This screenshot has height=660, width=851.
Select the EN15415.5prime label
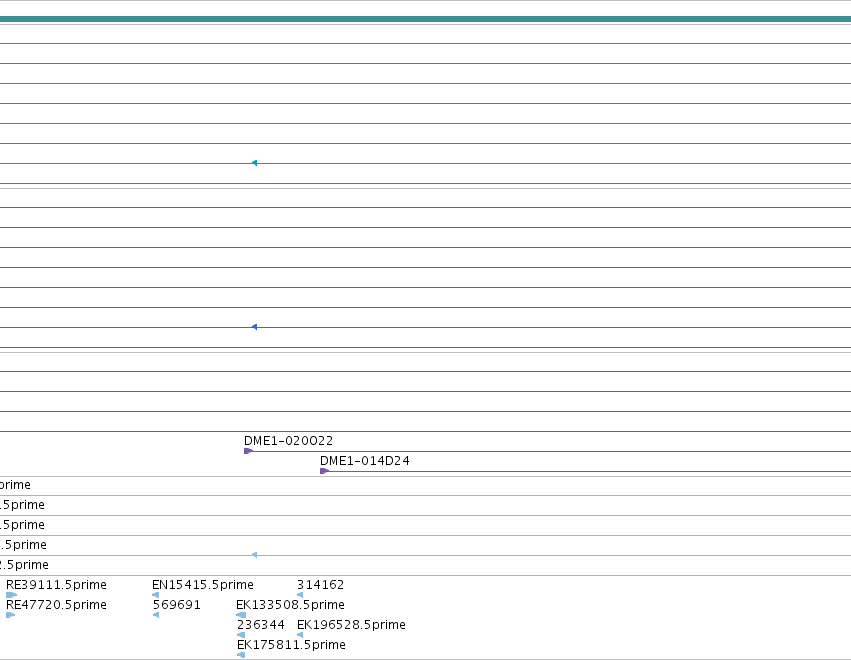[203, 585]
